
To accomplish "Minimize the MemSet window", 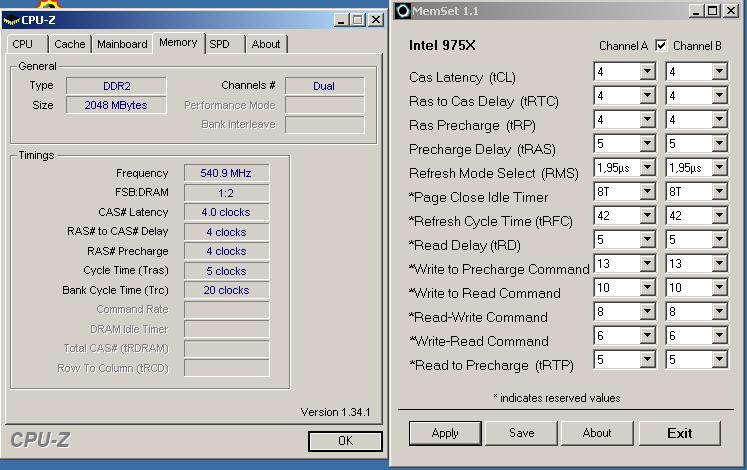I will 696,10.
